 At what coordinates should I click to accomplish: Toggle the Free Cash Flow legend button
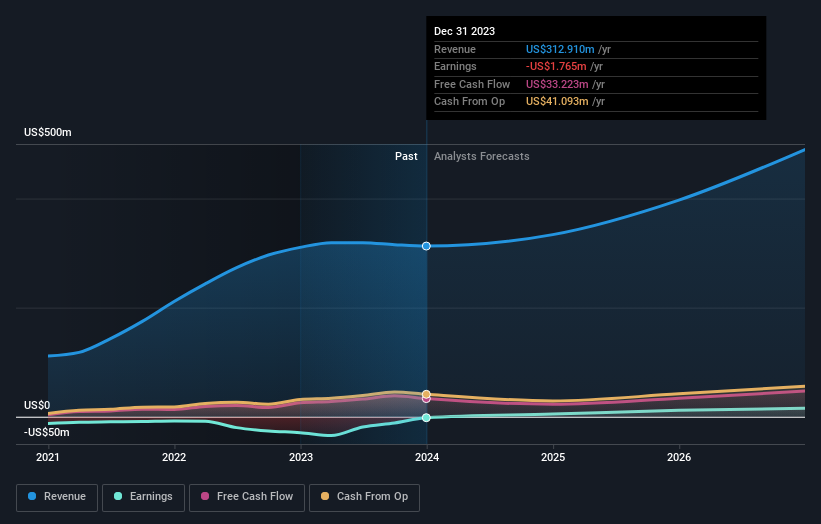pyautogui.click(x=247, y=497)
